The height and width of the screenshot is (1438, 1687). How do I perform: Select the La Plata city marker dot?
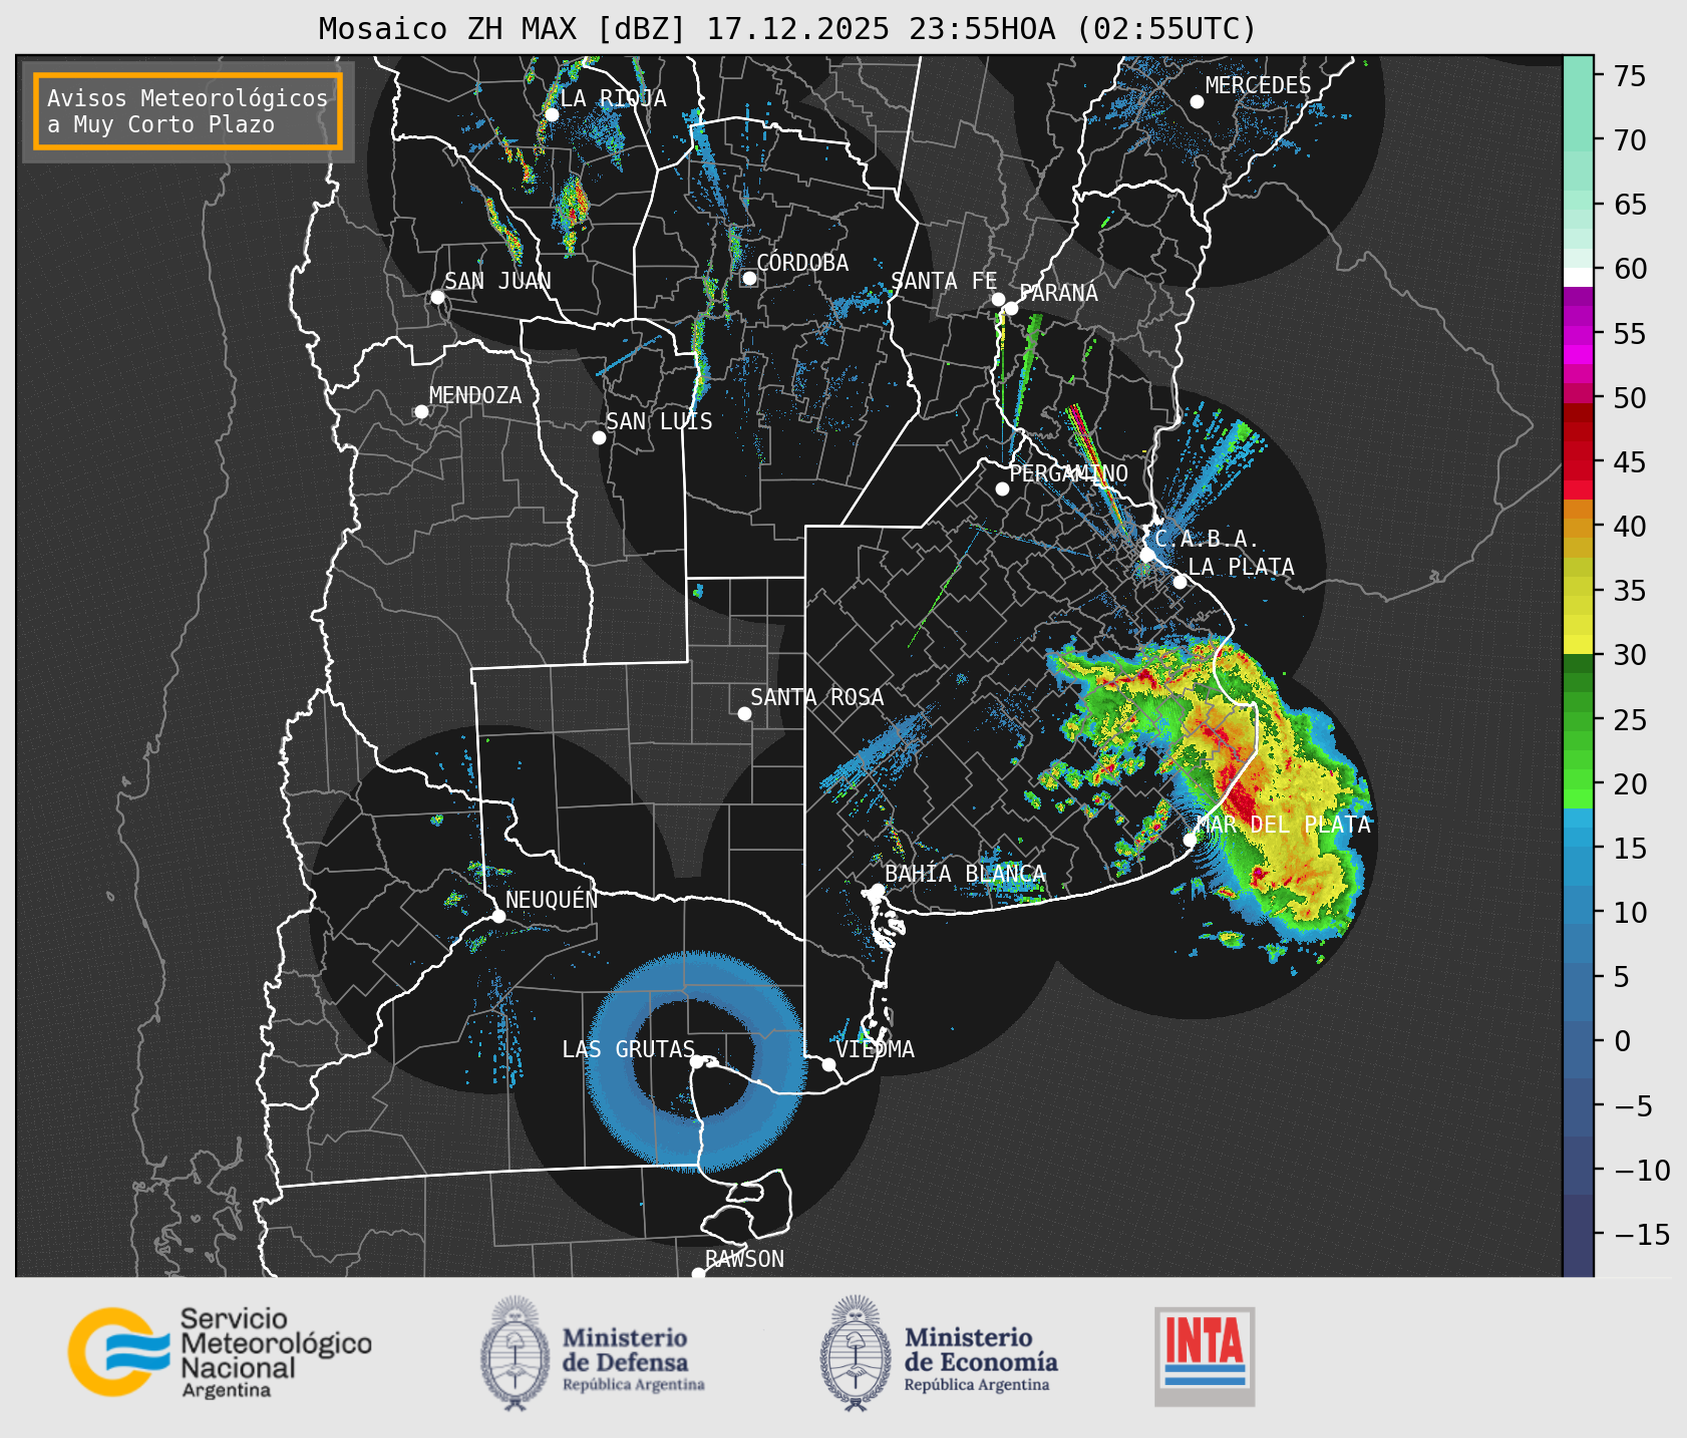point(1180,582)
